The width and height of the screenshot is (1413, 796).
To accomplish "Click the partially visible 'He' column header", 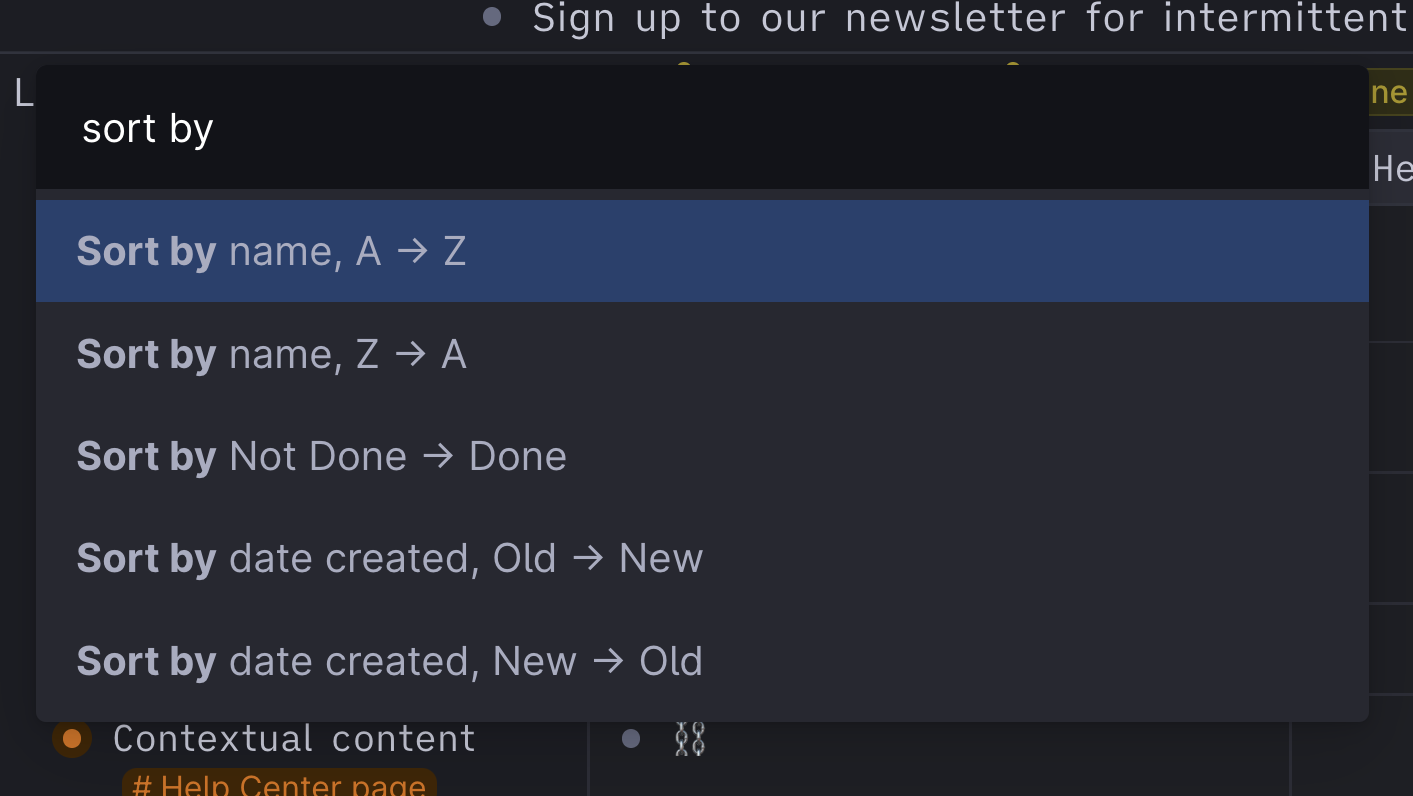I will [x=1391, y=168].
